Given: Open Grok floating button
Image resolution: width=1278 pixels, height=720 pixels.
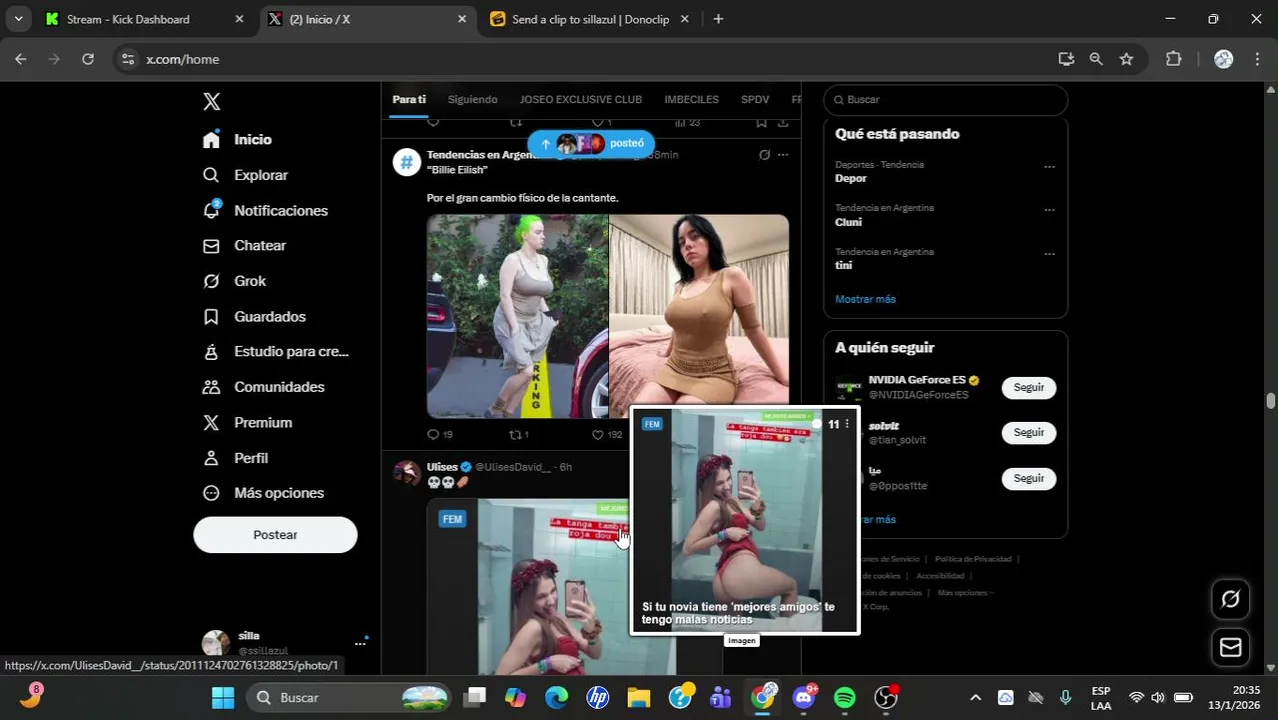Looking at the screenshot, I should click(1230, 599).
